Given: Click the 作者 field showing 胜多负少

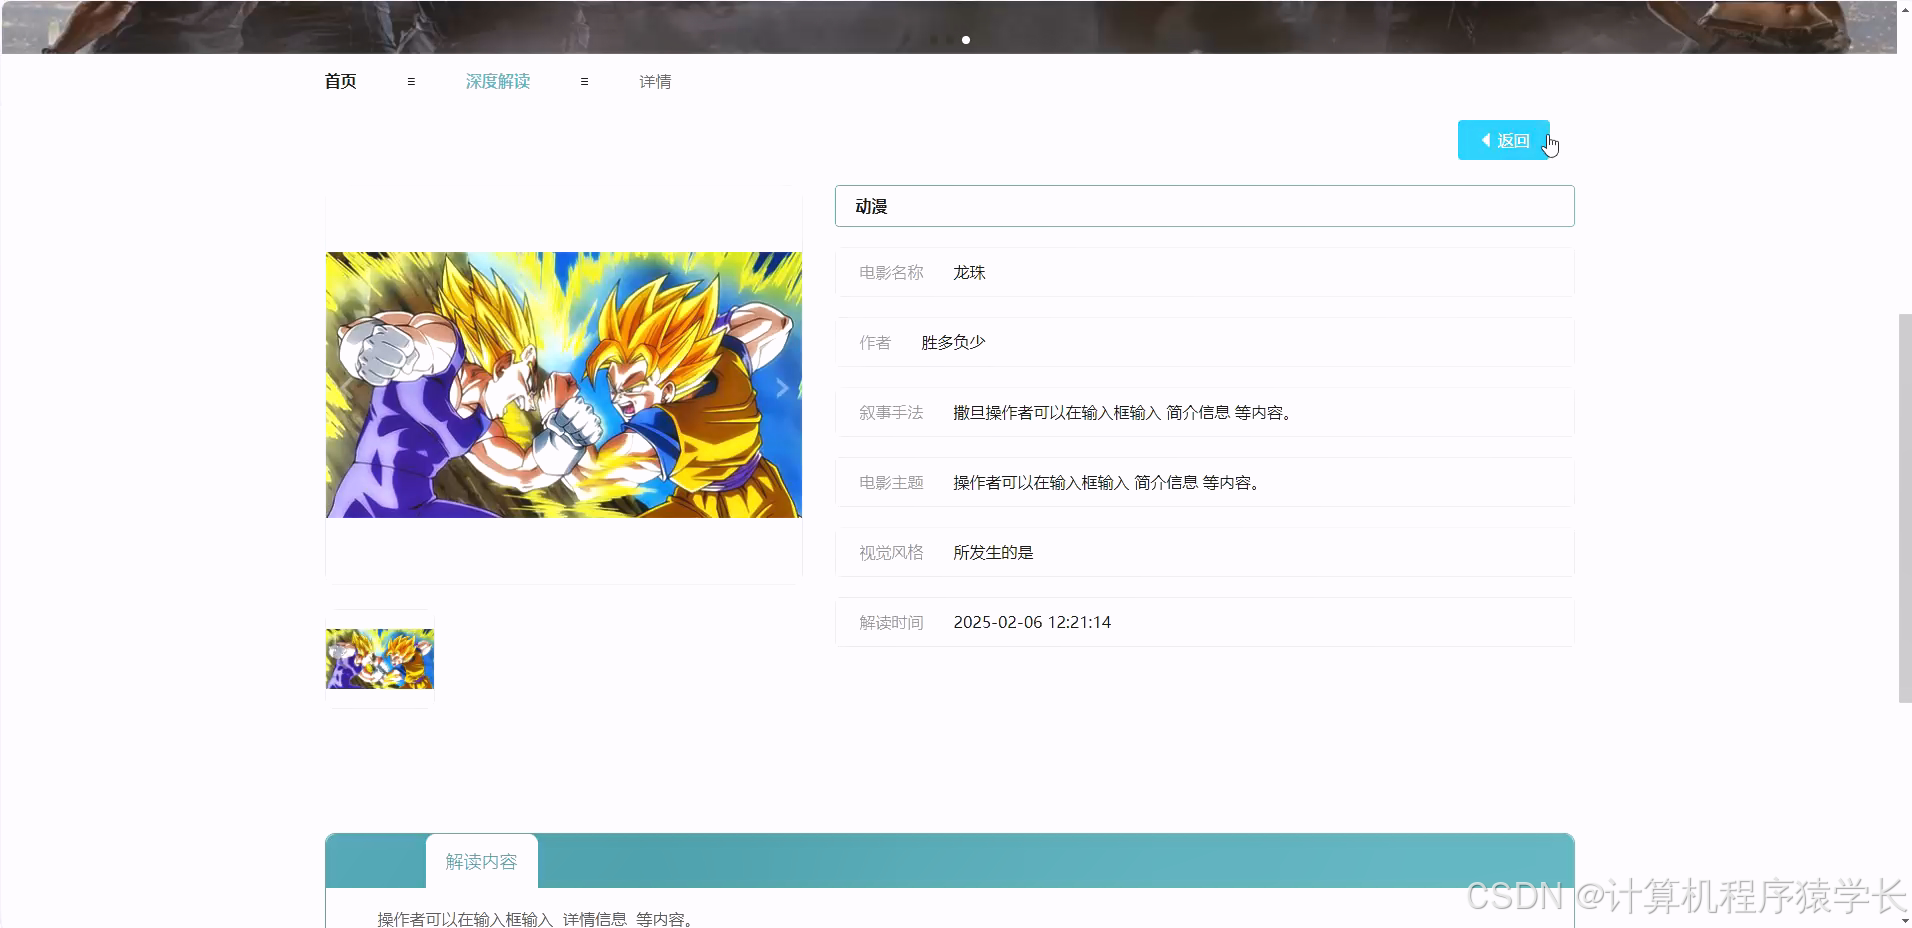Looking at the screenshot, I should 1203,342.
